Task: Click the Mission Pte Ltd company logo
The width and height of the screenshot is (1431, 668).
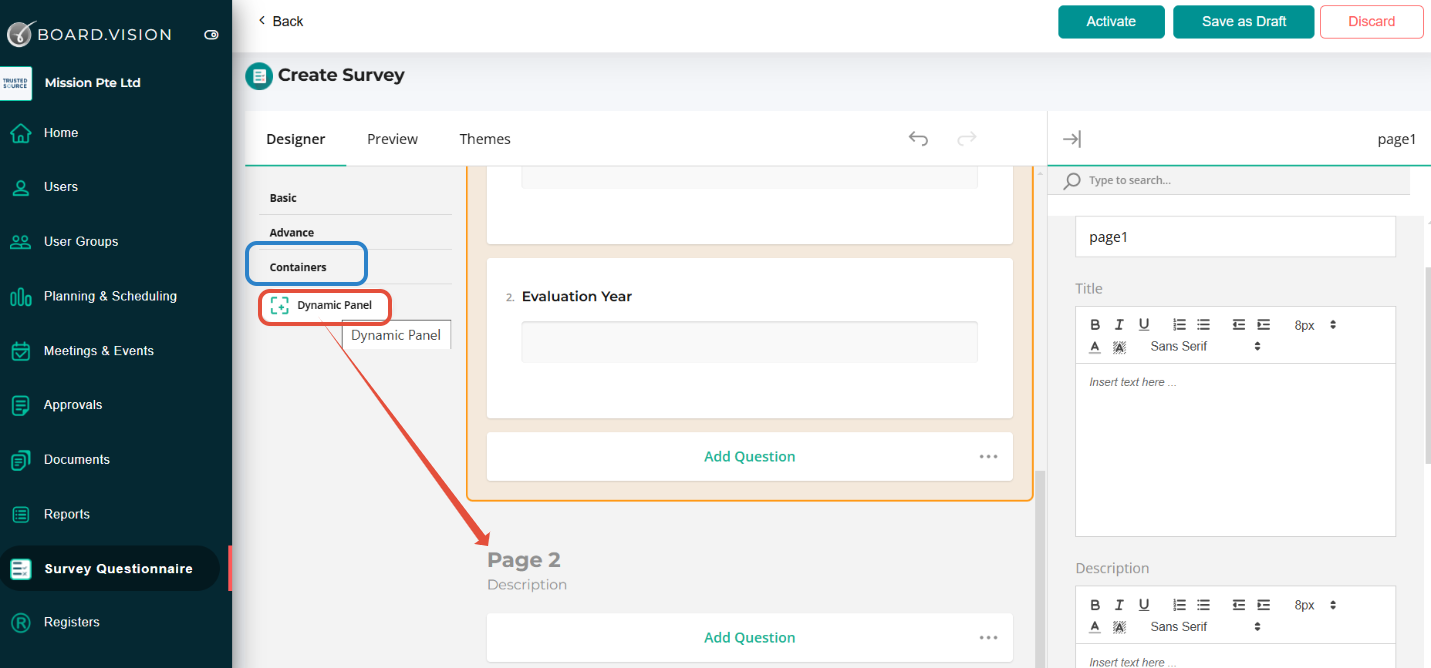Action: click(x=16, y=83)
